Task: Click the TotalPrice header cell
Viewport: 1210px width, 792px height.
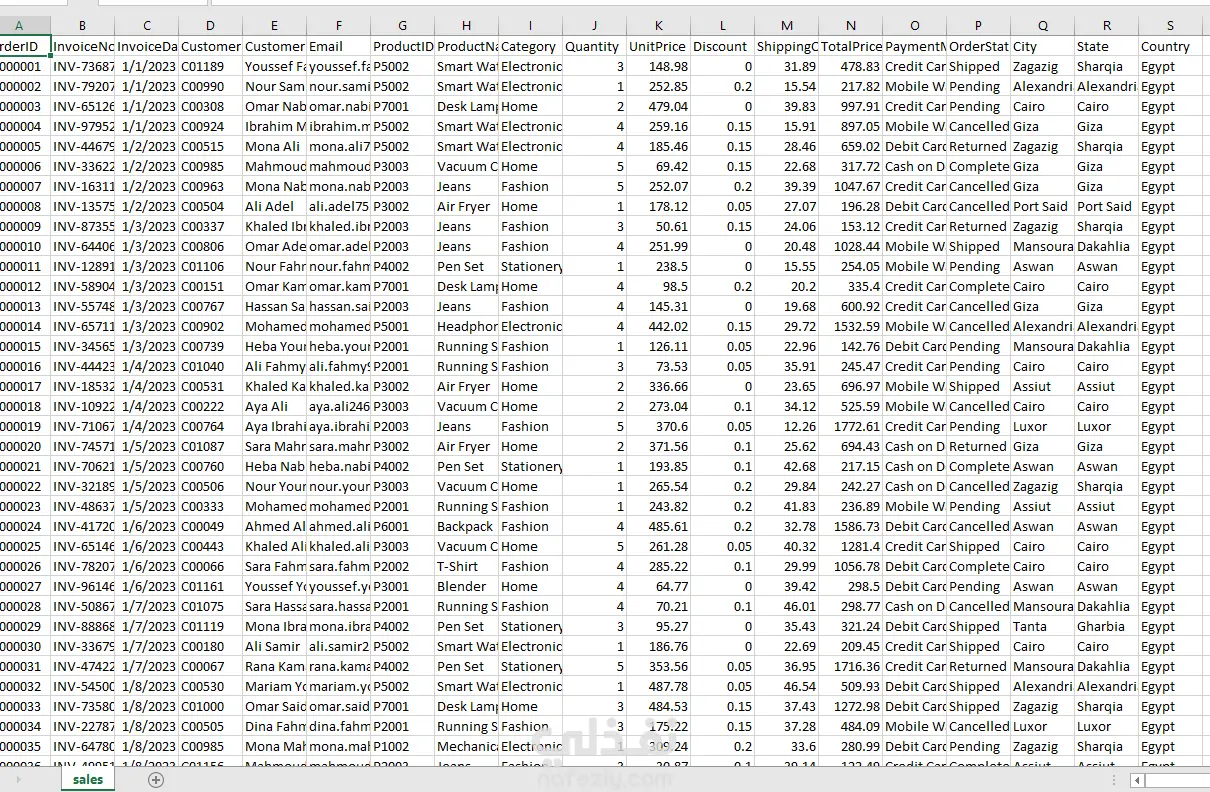Action: click(851, 46)
